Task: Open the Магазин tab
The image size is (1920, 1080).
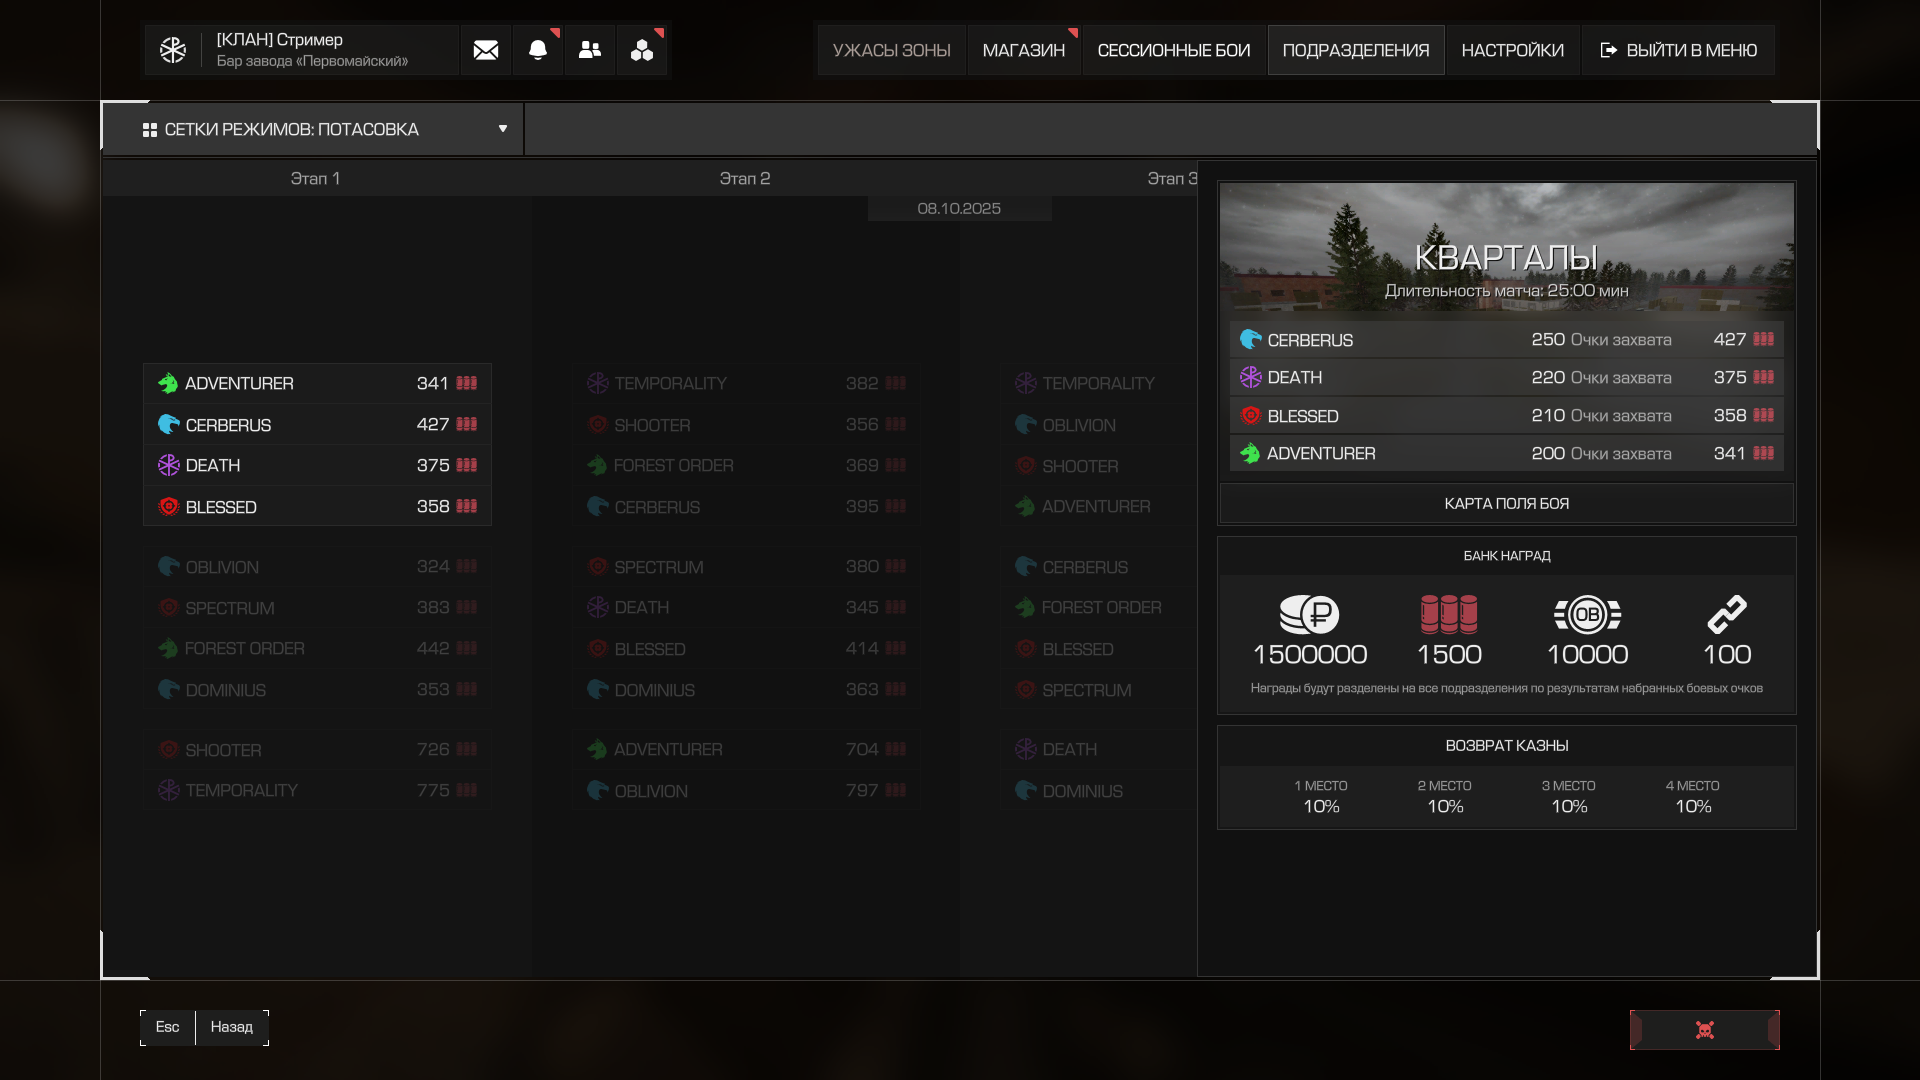Action: pos(1023,50)
